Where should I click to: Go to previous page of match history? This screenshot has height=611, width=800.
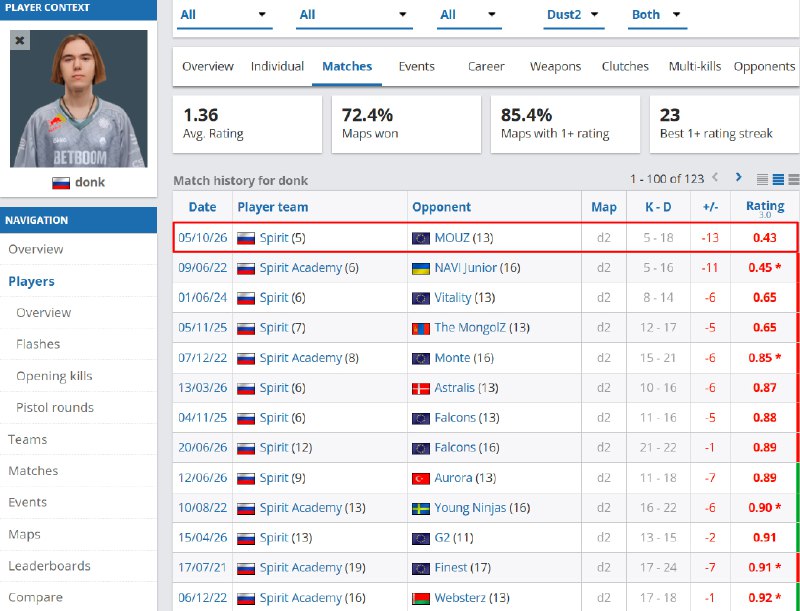point(715,177)
